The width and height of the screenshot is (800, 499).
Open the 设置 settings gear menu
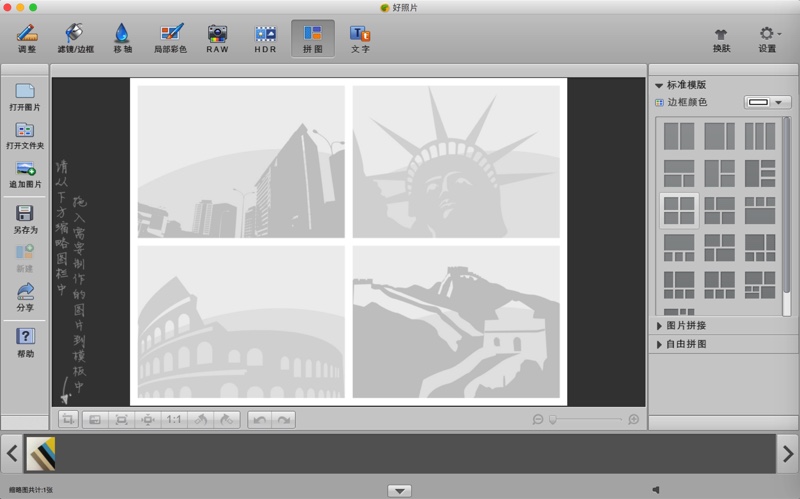[x=768, y=40]
